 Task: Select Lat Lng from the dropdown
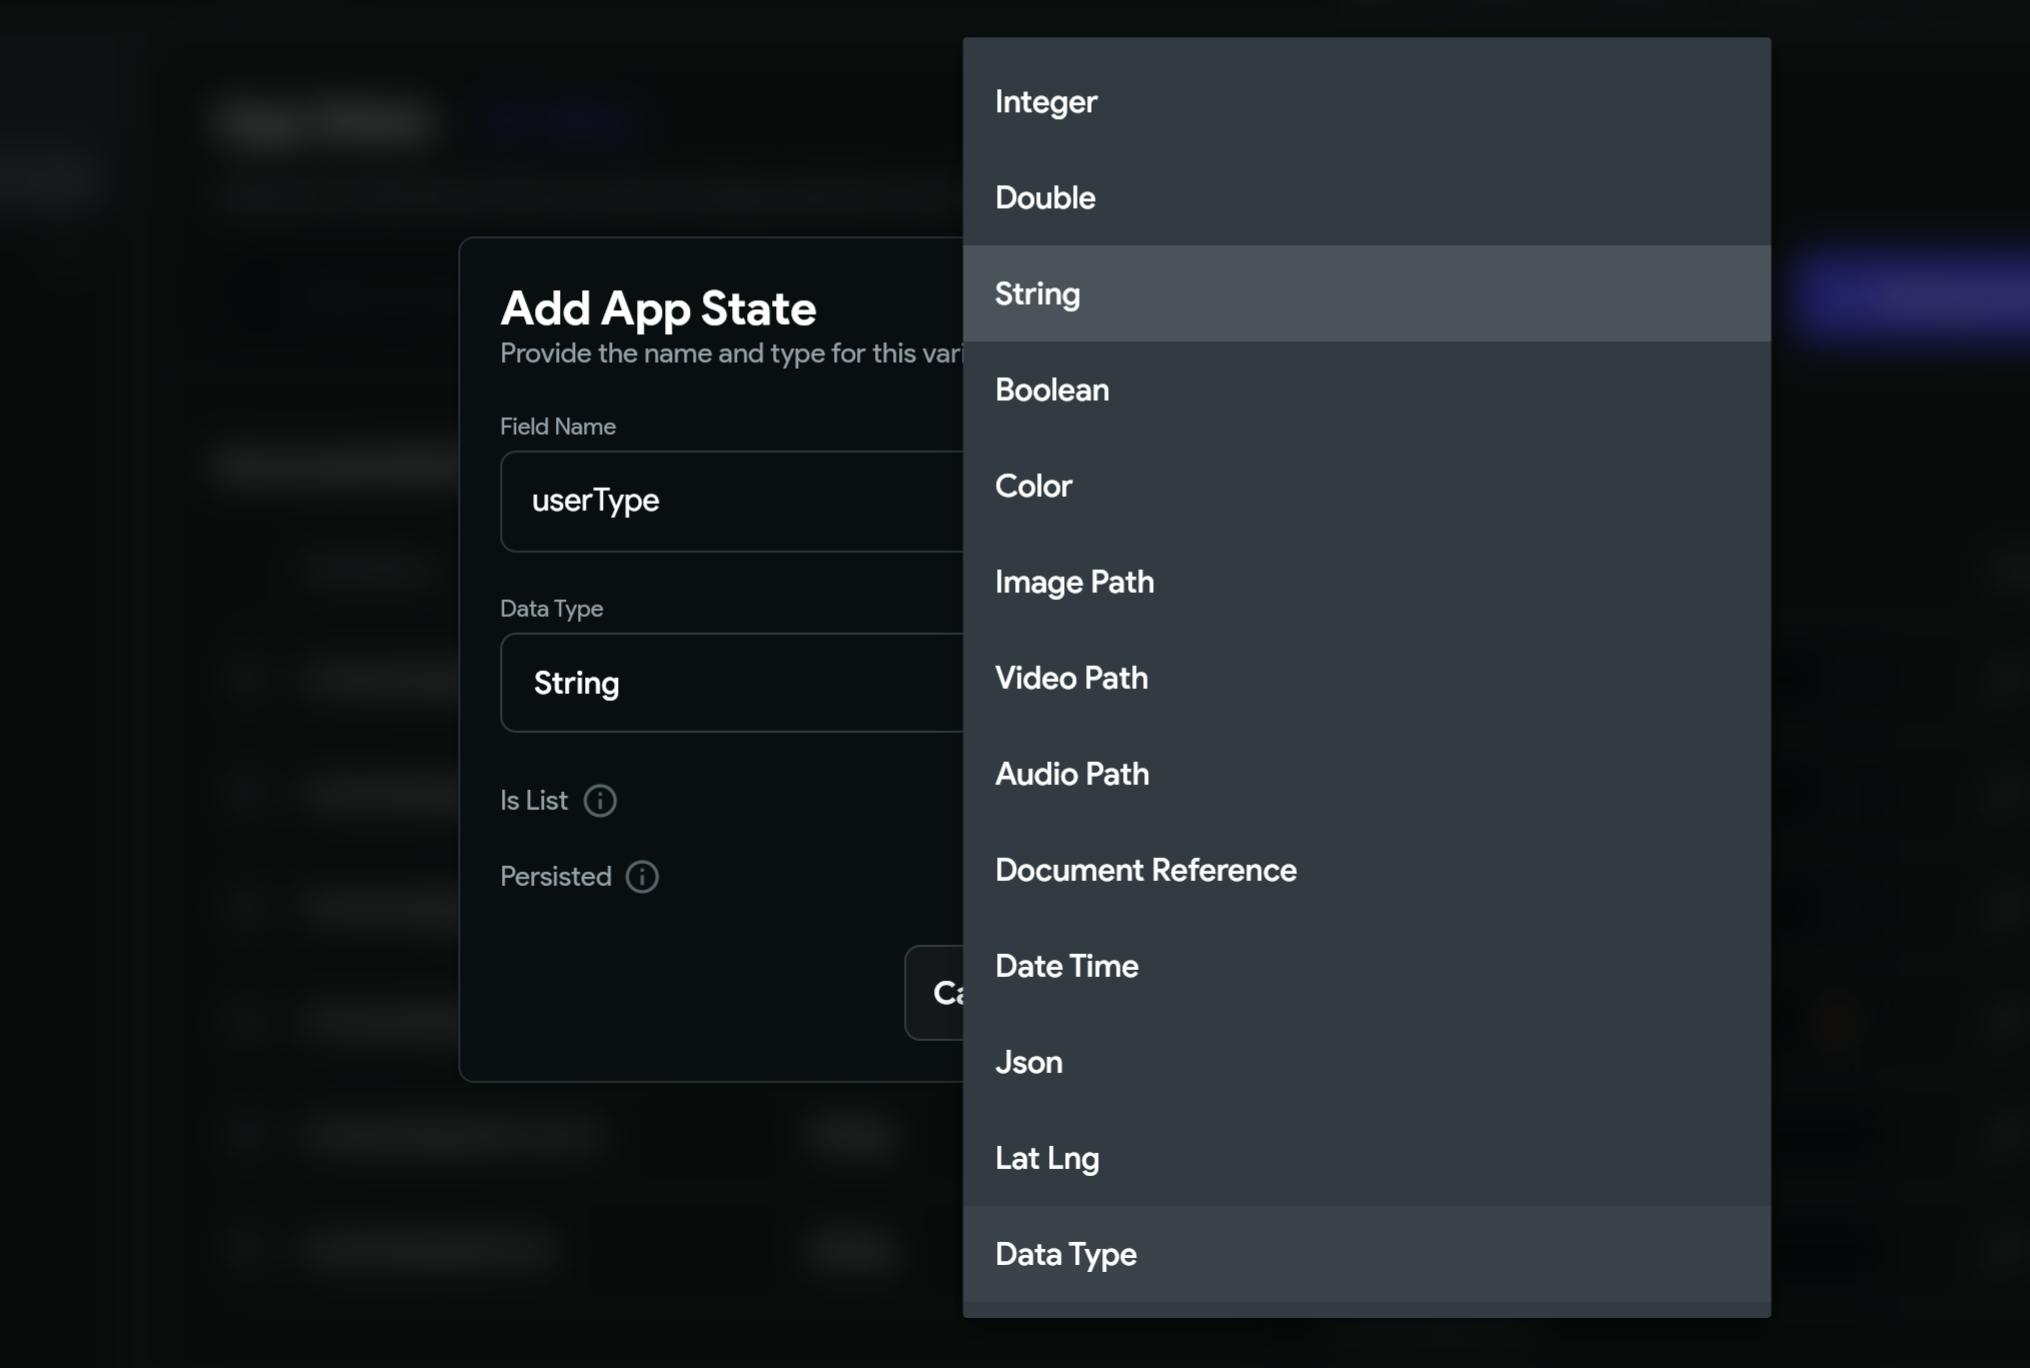tap(1046, 1158)
